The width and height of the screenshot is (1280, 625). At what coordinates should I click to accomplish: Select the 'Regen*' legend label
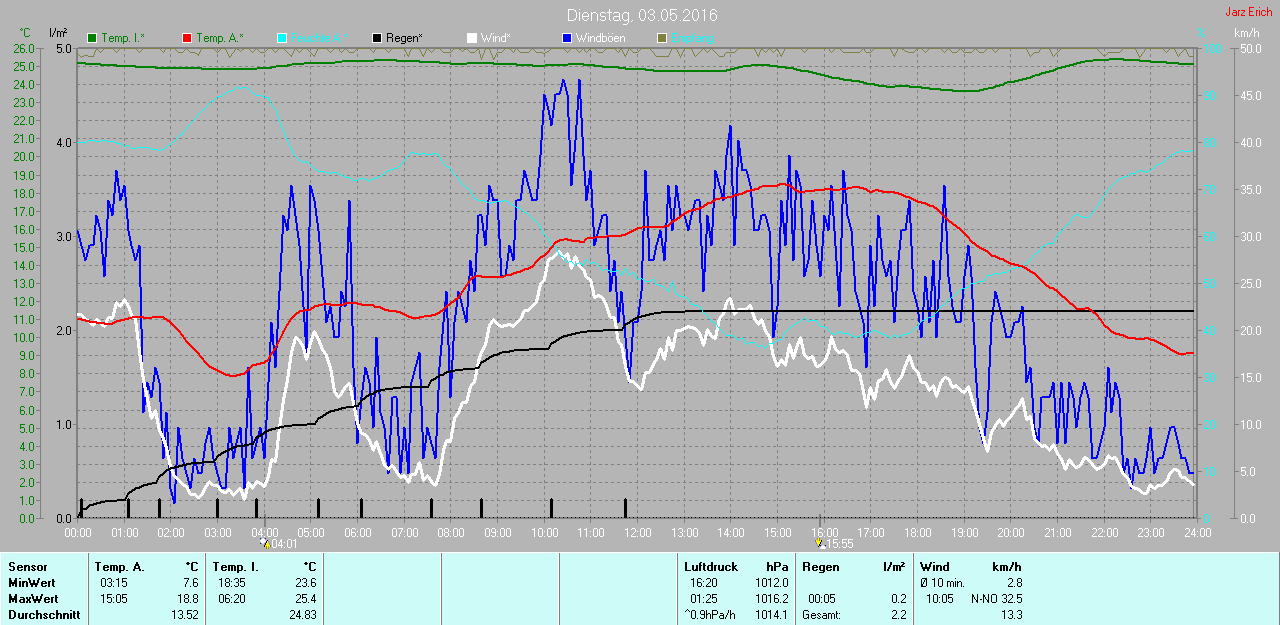pos(404,38)
